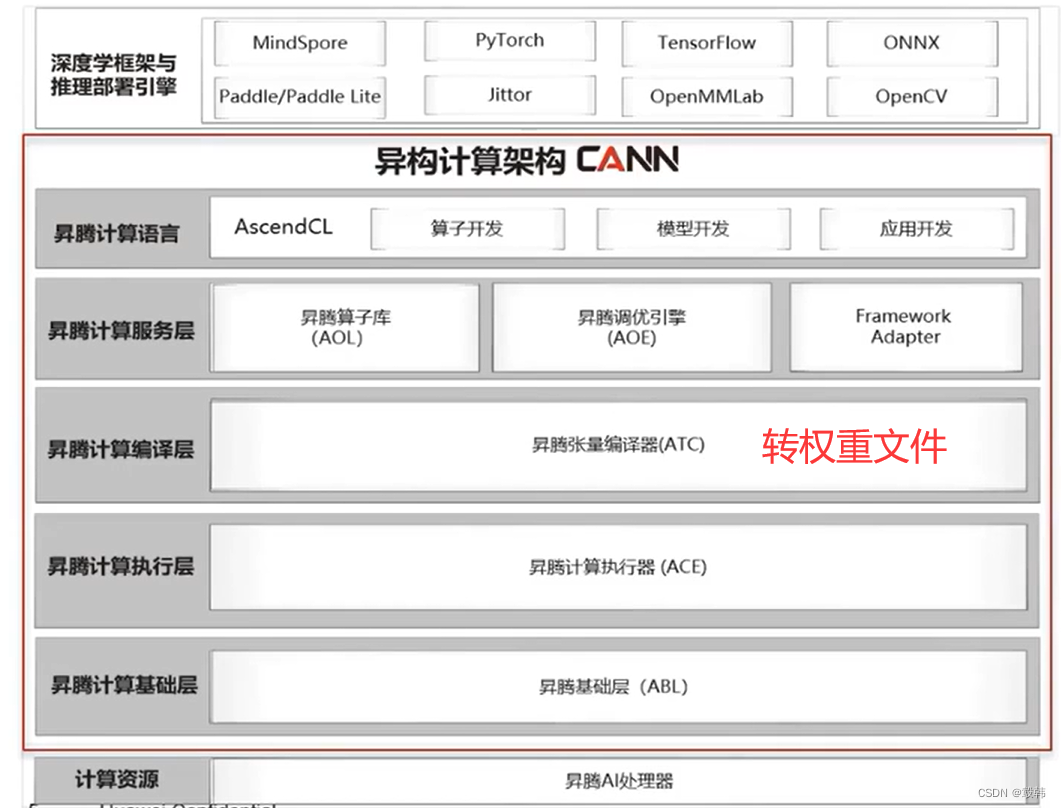Click the 昇腾算子库 (AOL) box
Screen dimensions: 1061x808
click(345, 328)
